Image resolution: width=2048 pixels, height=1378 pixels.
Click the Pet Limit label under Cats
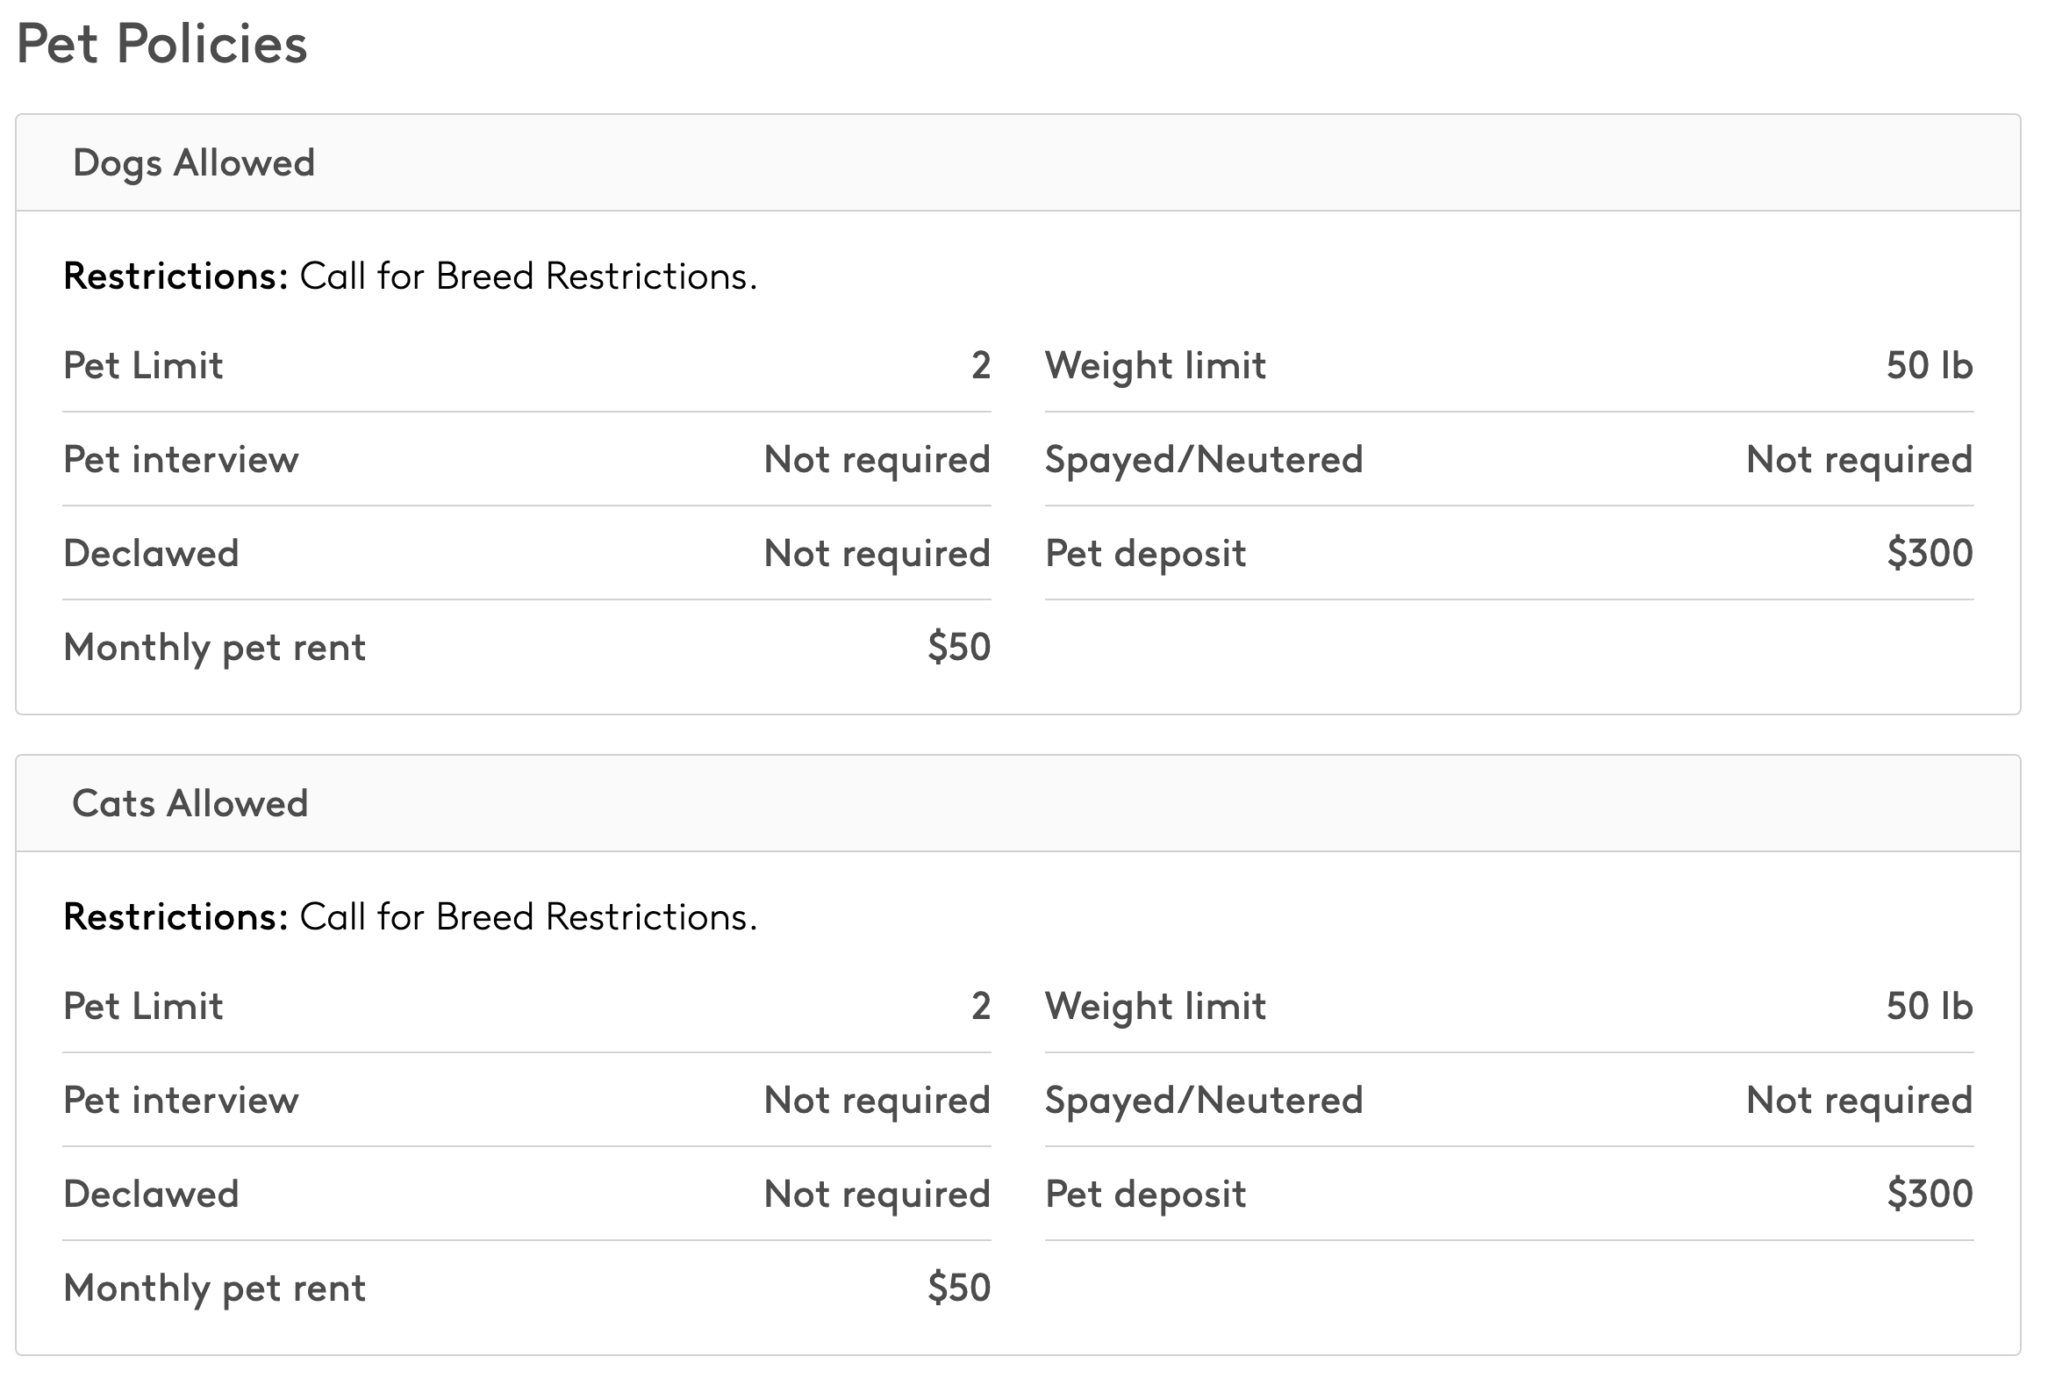coord(143,1005)
